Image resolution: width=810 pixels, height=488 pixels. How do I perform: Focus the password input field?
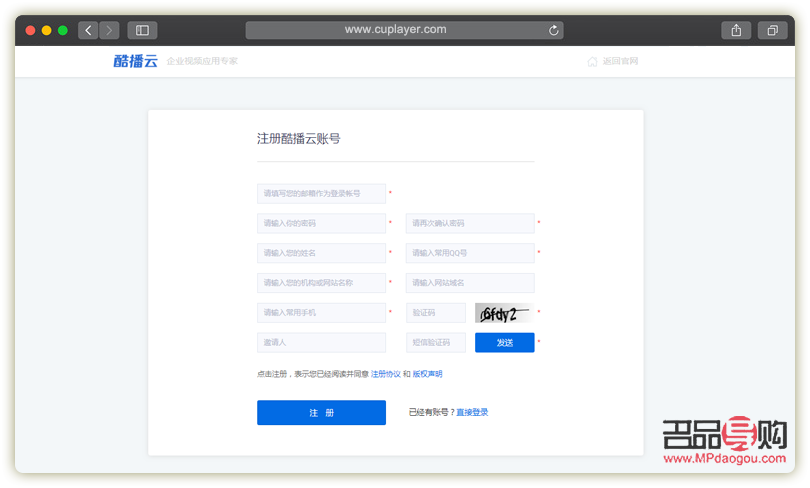point(321,223)
